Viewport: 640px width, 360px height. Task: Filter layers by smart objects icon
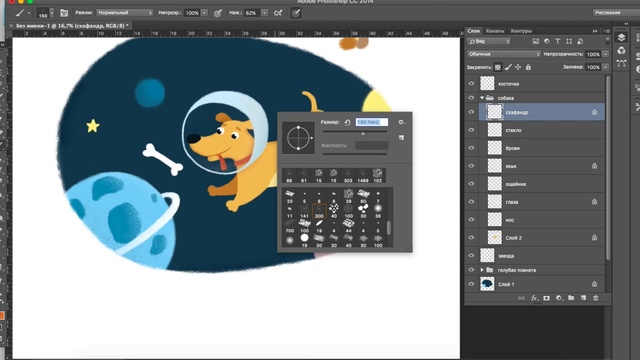[x=580, y=41]
